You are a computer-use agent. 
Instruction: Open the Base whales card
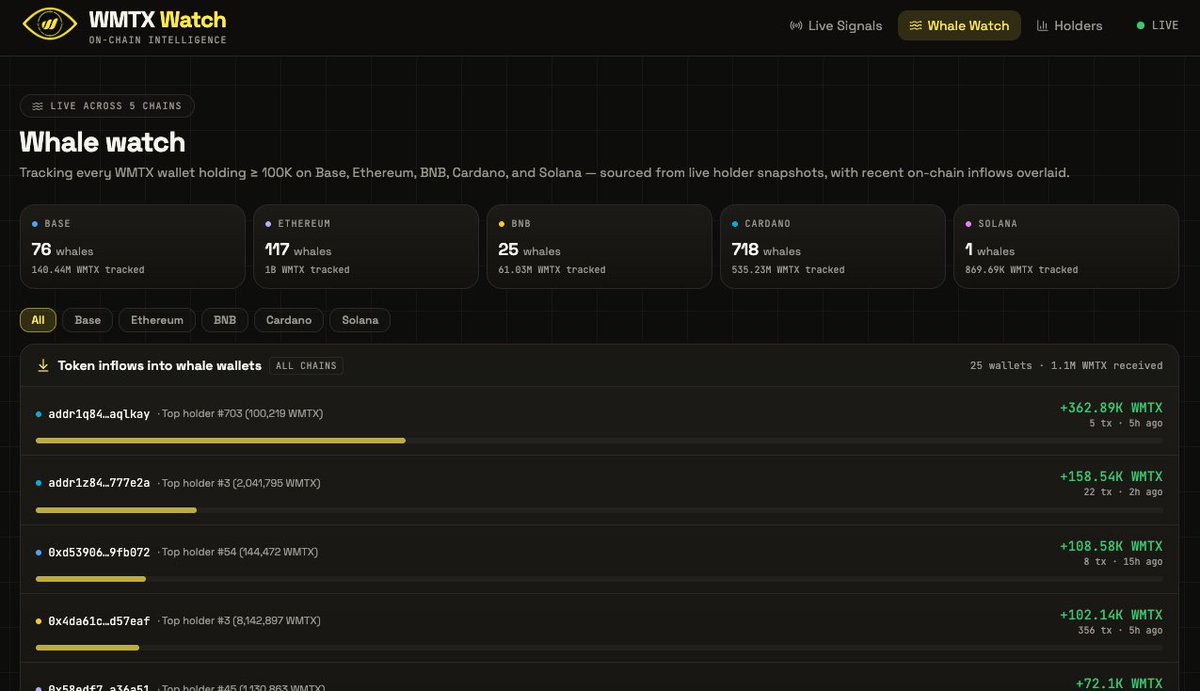pos(132,247)
